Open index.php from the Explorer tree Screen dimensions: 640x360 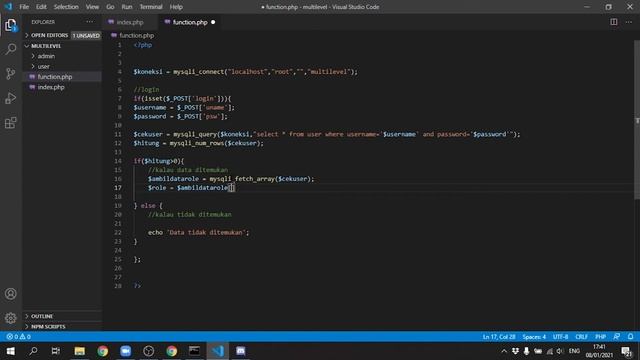[x=51, y=87]
